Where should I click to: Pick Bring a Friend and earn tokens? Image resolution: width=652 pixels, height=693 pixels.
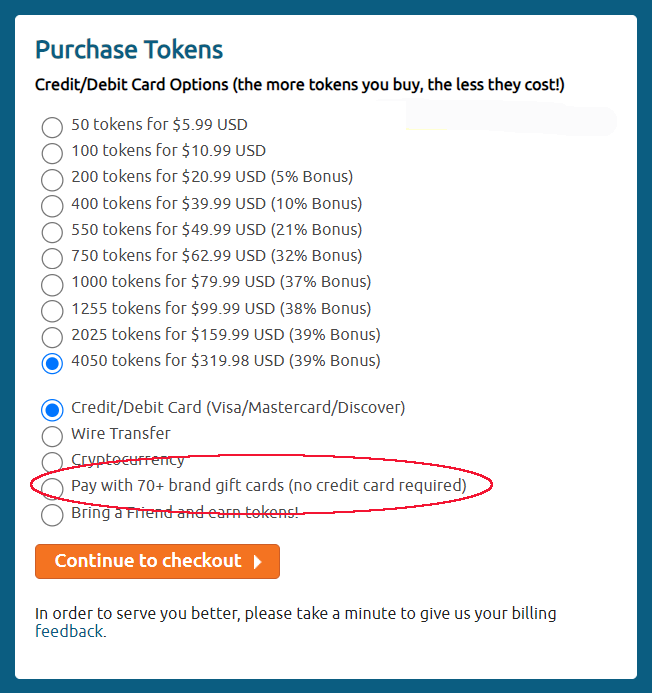pyautogui.click(x=52, y=514)
